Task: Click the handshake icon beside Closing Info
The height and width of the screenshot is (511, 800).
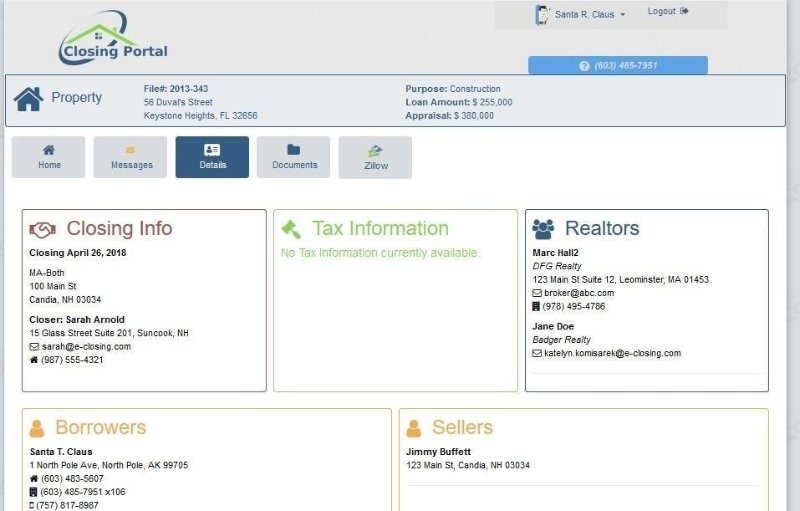Action: 42,229
